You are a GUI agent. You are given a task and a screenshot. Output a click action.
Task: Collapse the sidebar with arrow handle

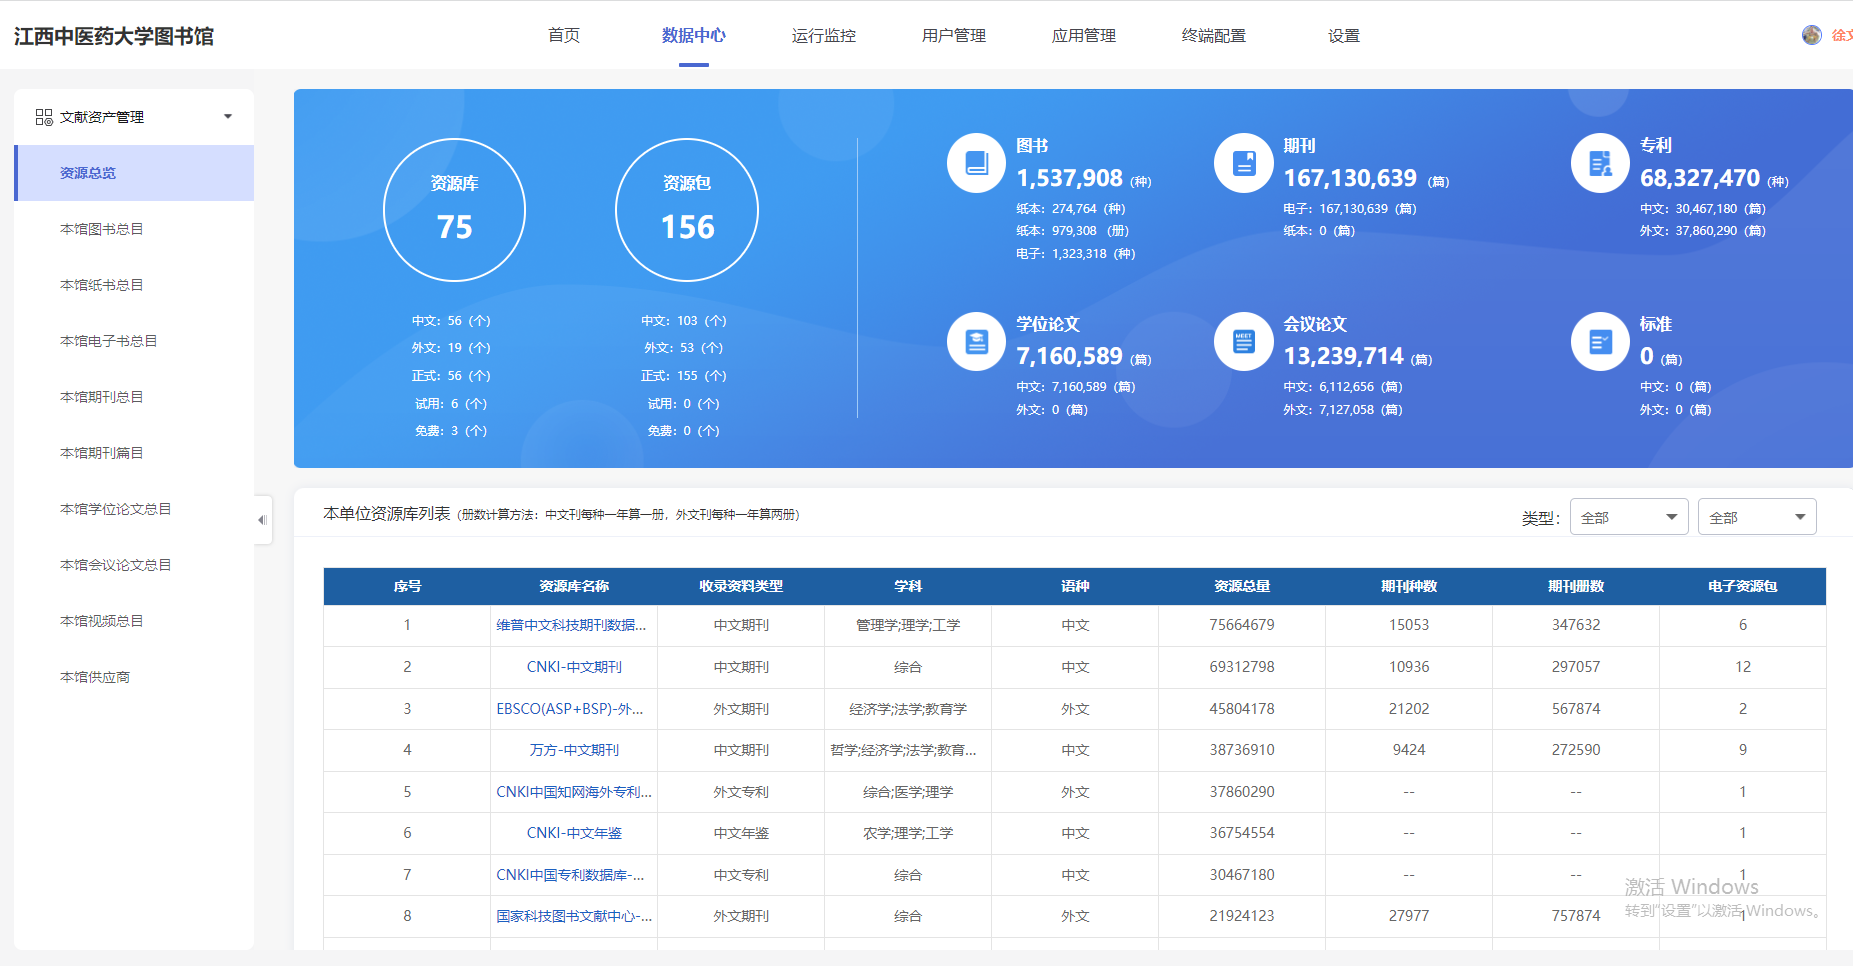[262, 520]
